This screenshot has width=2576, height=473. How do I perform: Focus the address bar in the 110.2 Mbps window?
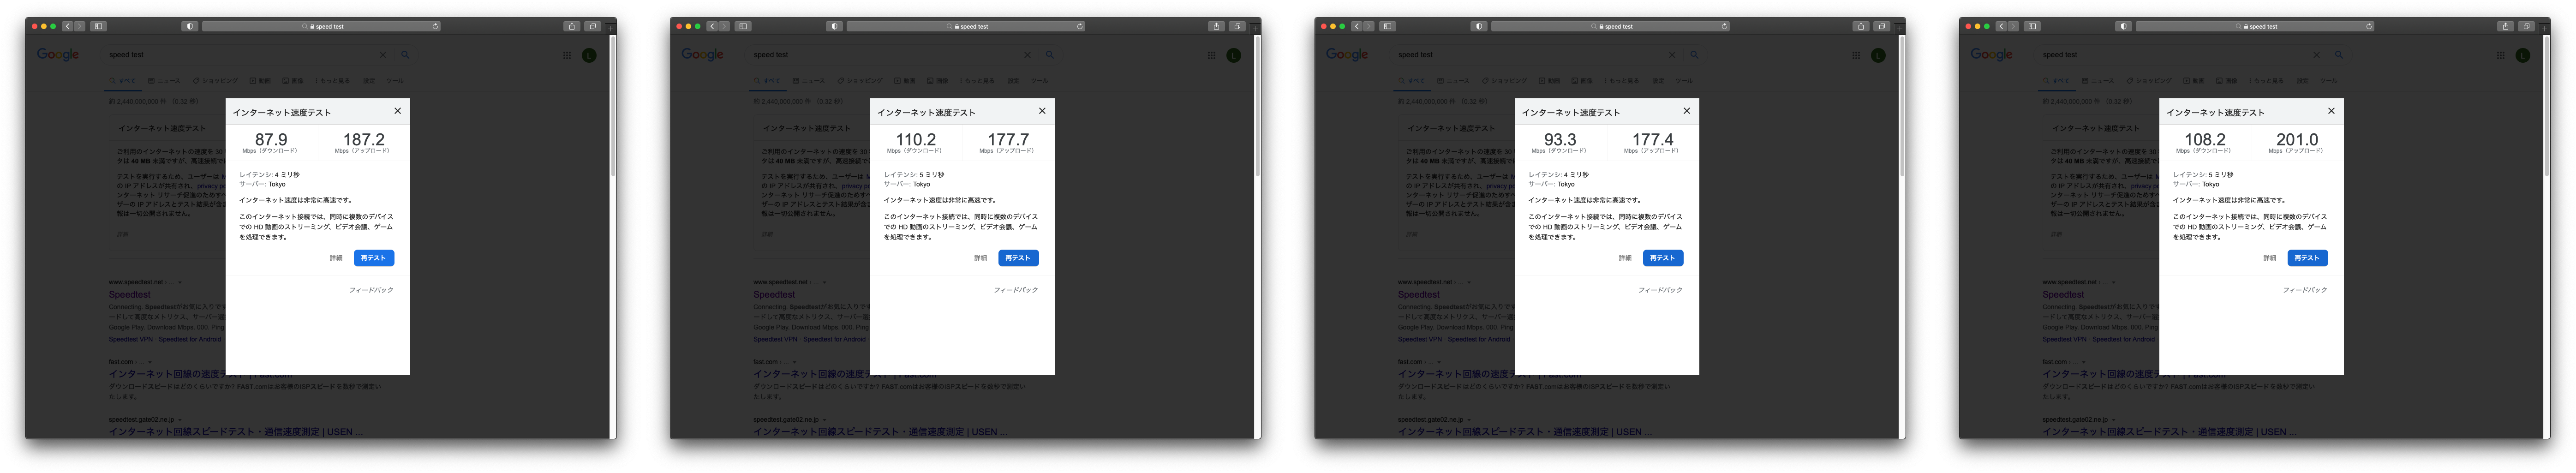(966, 26)
